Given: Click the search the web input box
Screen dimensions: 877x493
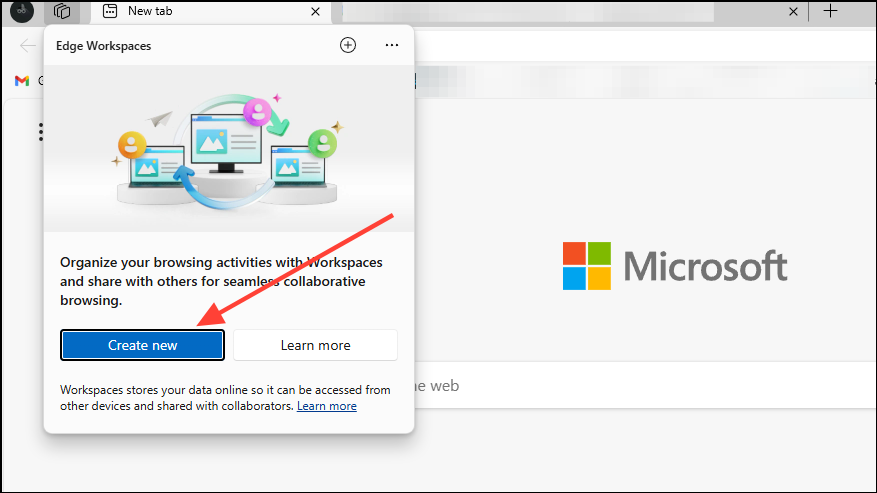Looking at the screenshot, I should [x=645, y=386].
